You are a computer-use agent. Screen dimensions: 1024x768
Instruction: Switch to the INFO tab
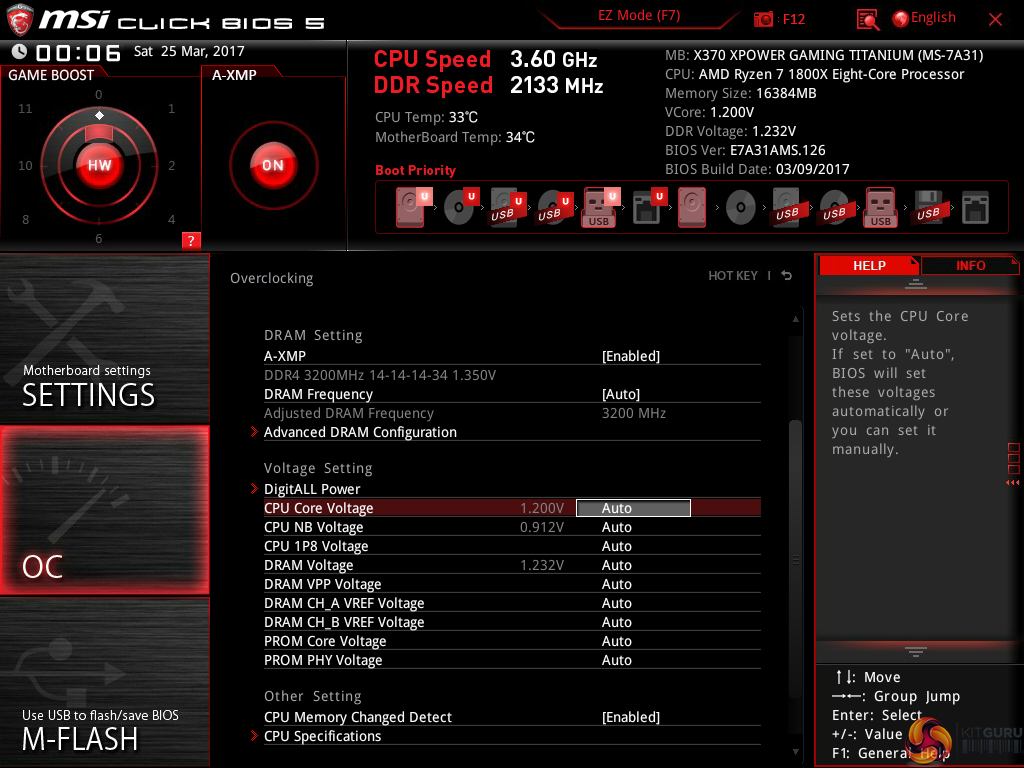click(970, 265)
